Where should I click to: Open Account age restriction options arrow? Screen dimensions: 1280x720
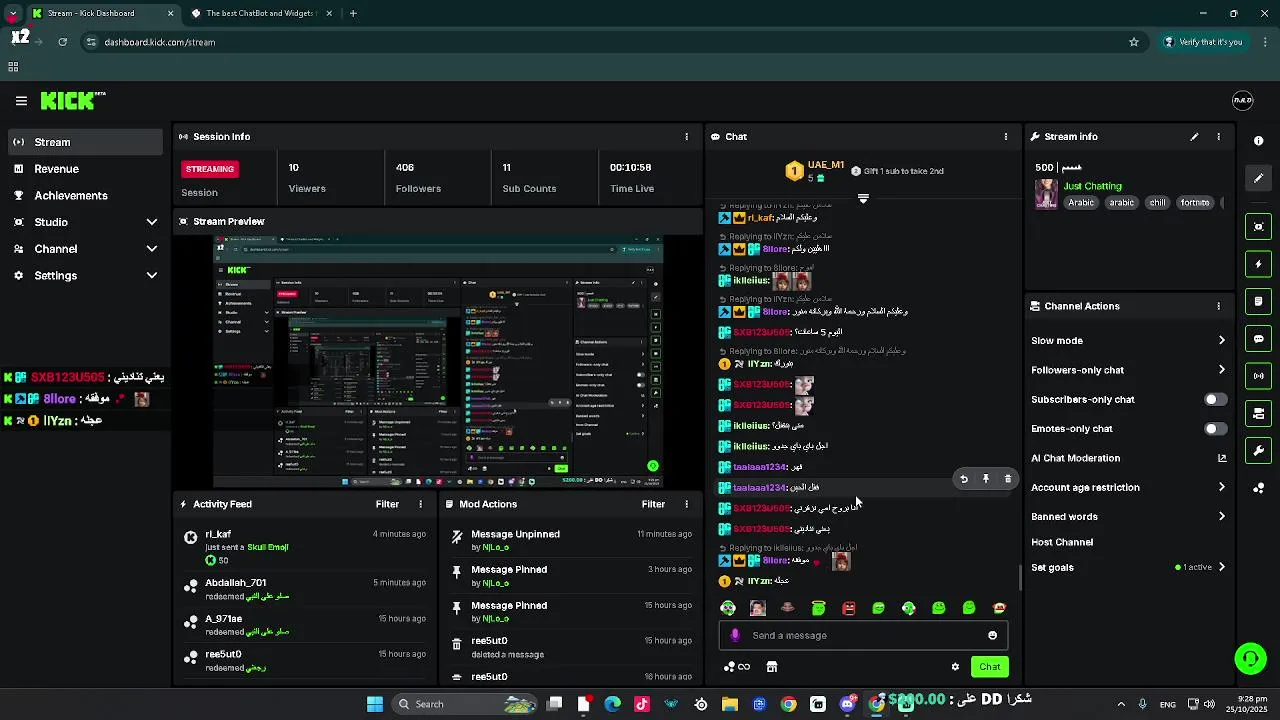point(1221,488)
